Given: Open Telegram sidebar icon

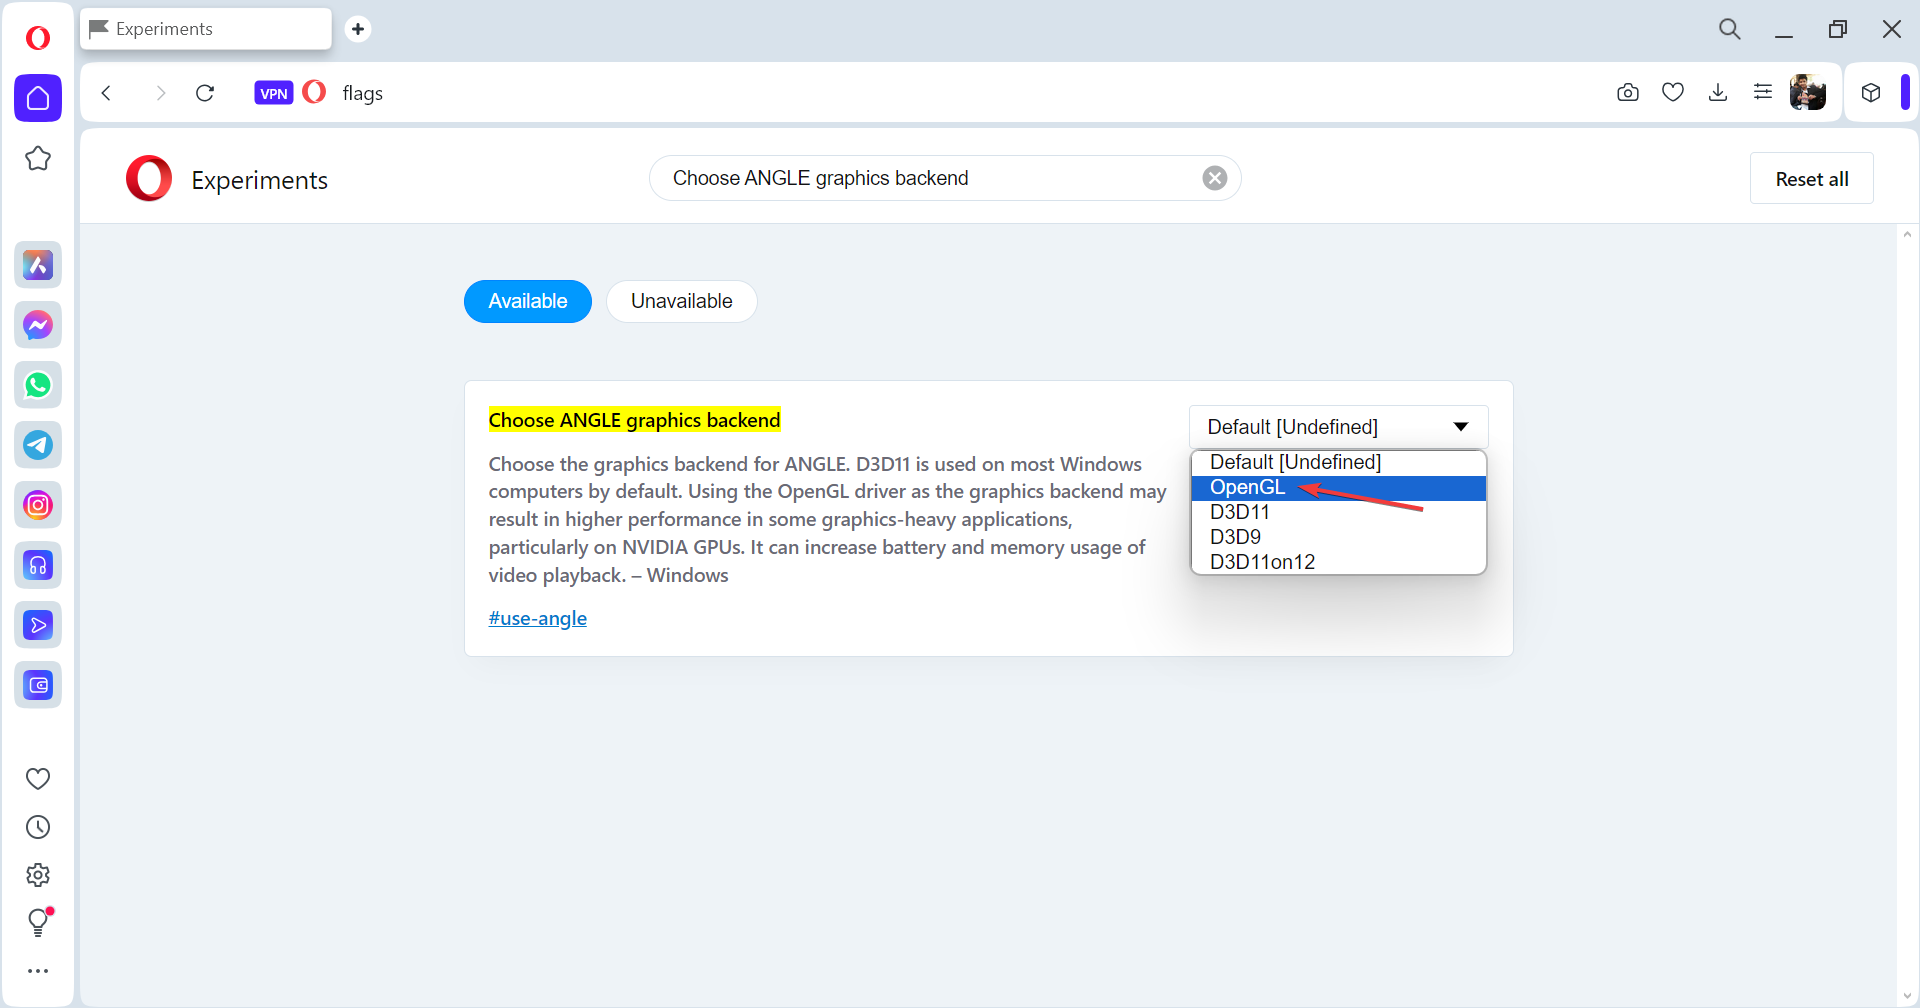Looking at the screenshot, I should click(x=38, y=445).
